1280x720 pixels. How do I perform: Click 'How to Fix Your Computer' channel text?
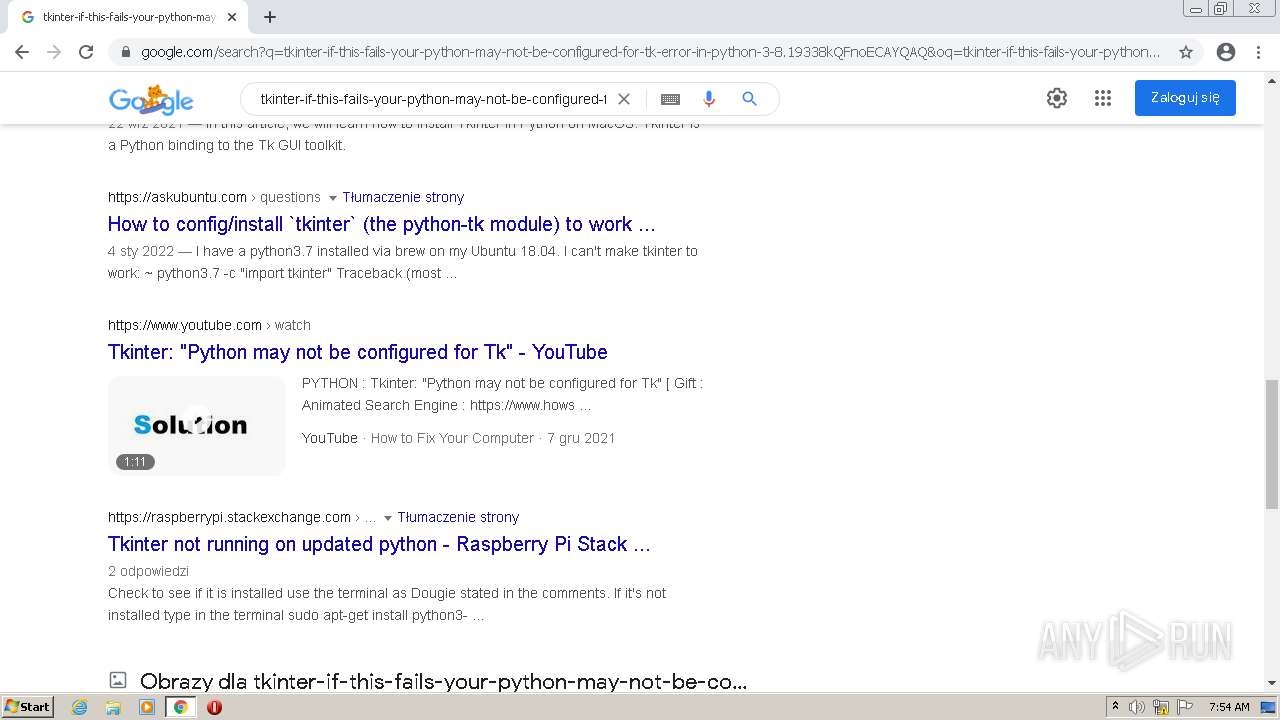(x=452, y=438)
